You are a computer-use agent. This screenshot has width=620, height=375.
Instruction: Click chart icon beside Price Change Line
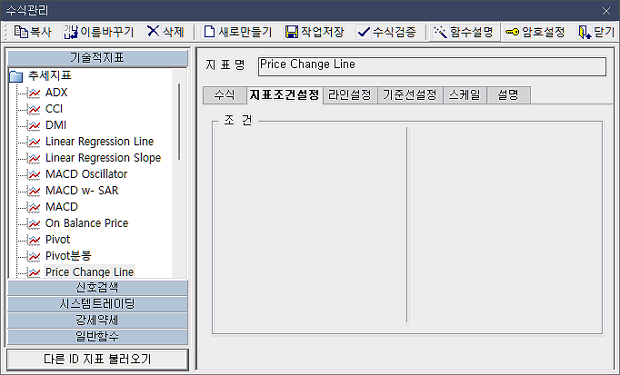coord(34,272)
